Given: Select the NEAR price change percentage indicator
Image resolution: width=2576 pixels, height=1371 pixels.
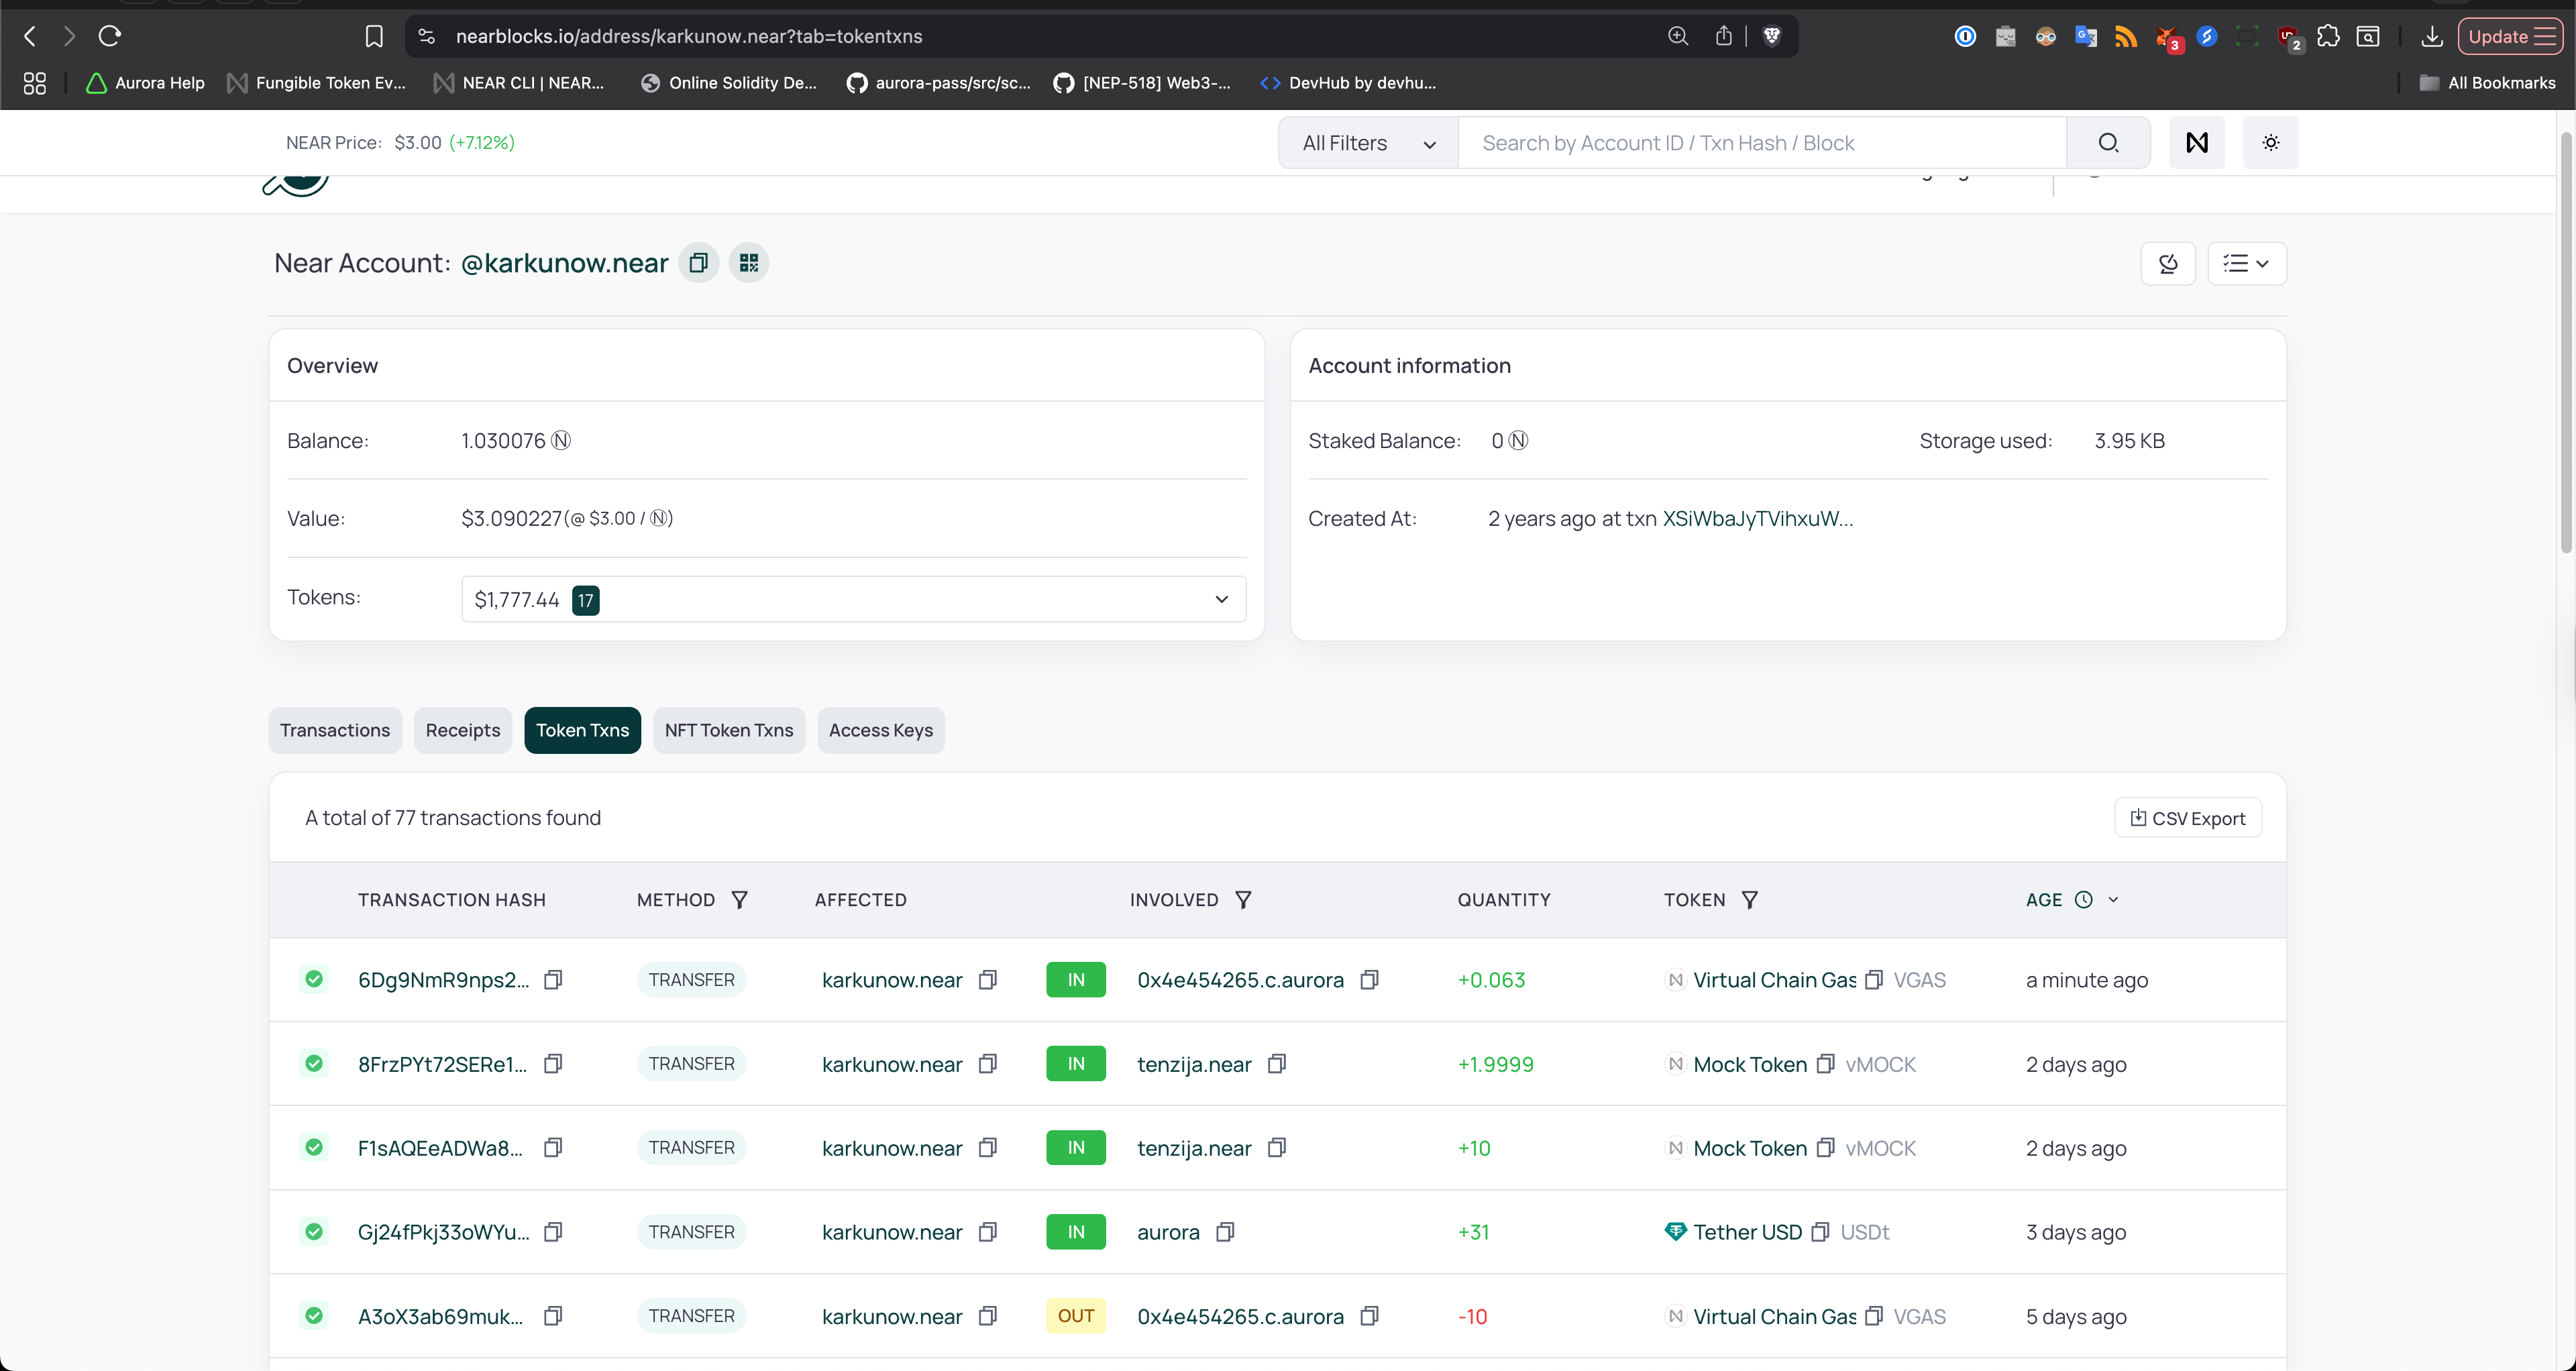Looking at the screenshot, I should (x=482, y=142).
